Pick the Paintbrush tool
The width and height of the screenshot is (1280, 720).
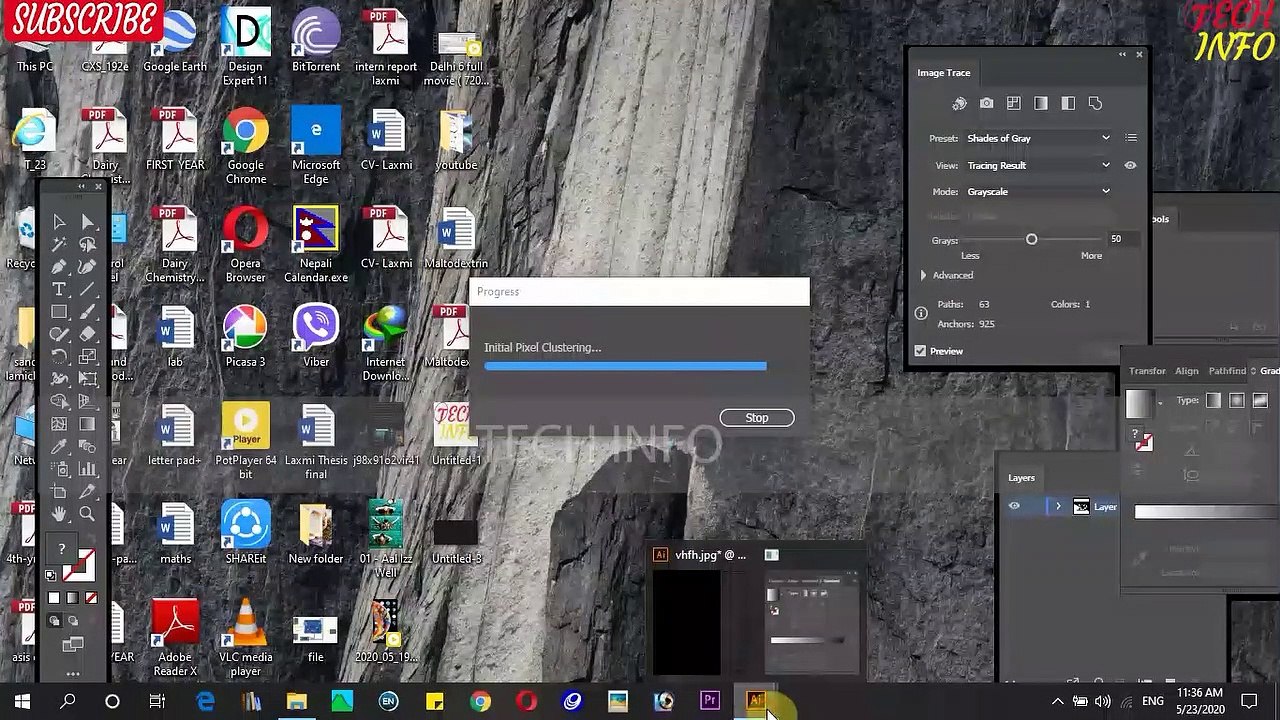point(87,313)
